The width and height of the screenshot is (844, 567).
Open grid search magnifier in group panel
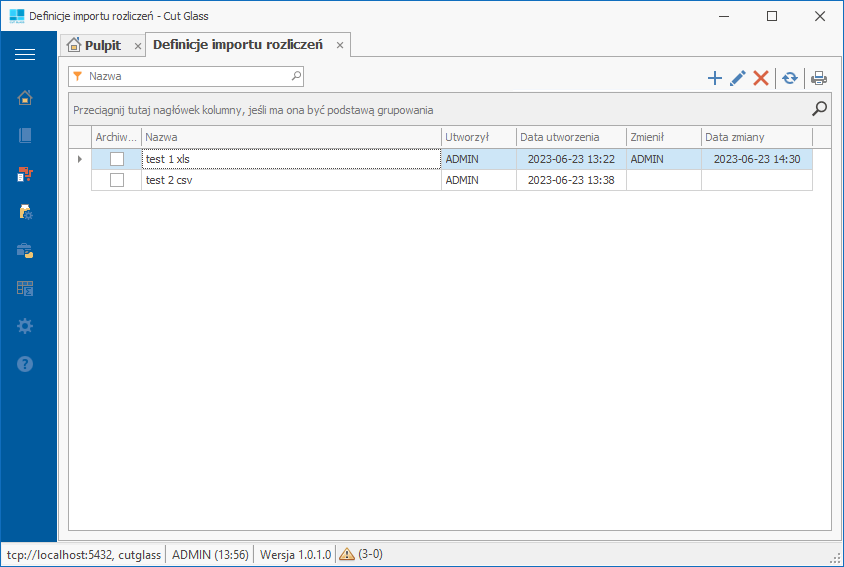pos(819,109)
